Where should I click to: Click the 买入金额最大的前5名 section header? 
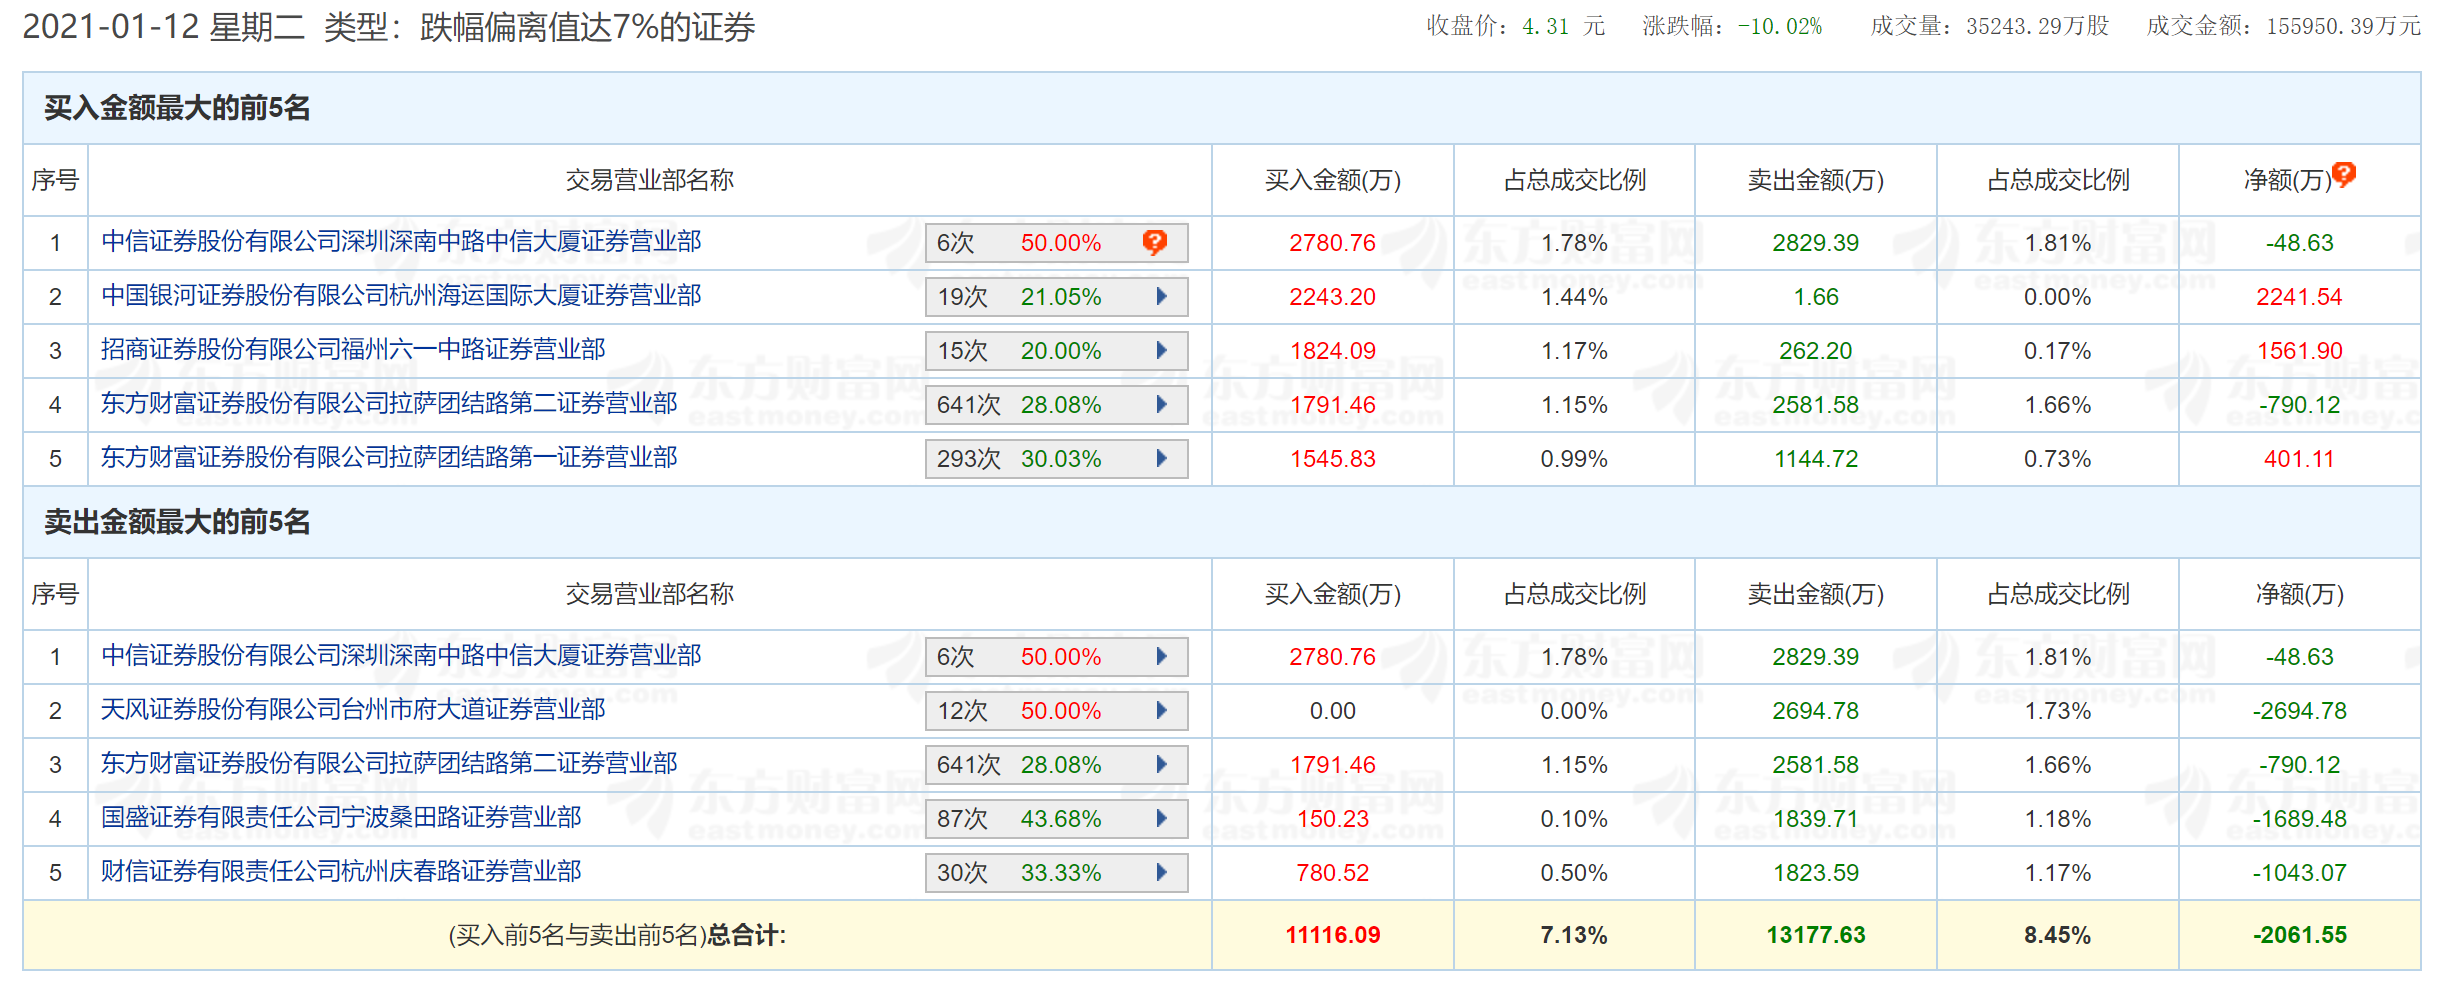pos(177,108)
